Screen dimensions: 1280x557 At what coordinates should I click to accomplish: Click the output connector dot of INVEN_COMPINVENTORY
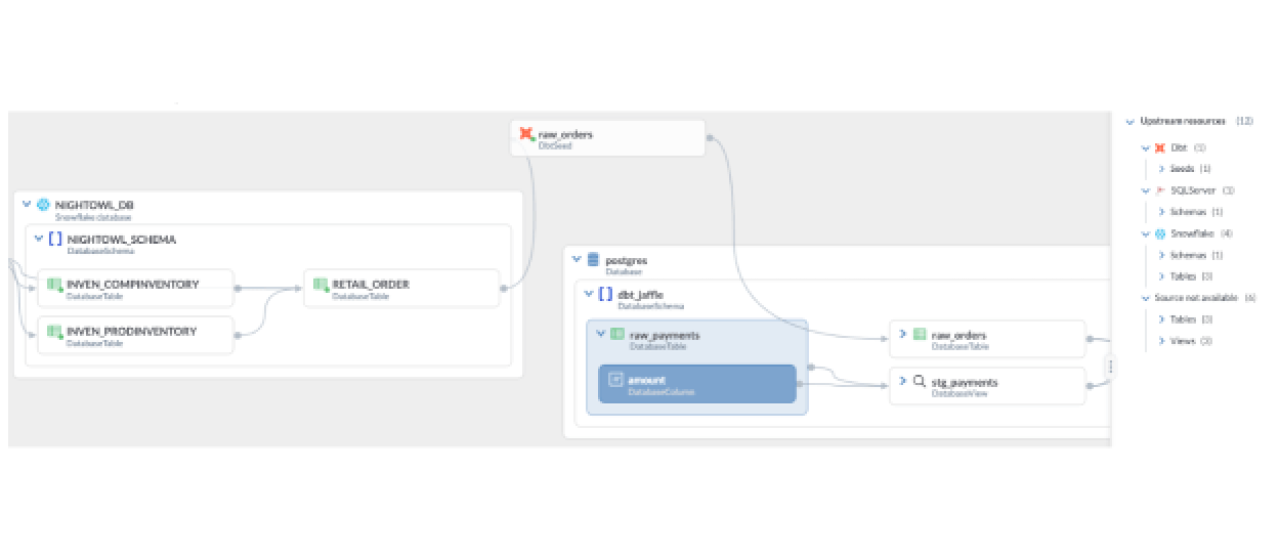tap(237, 288)
